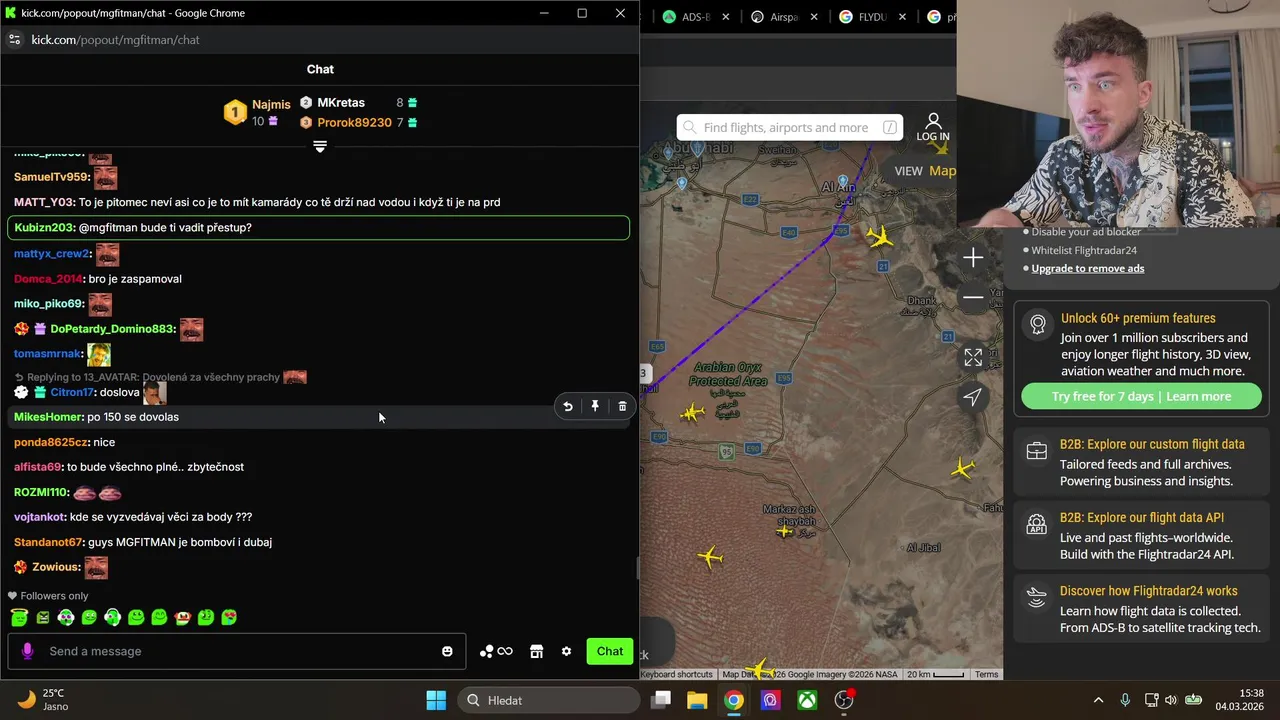Image resolution: width=1280 pixels, height=720 pixels.
Task: Open Google Chrome taskbar icon
Action: tap(734, 700)
